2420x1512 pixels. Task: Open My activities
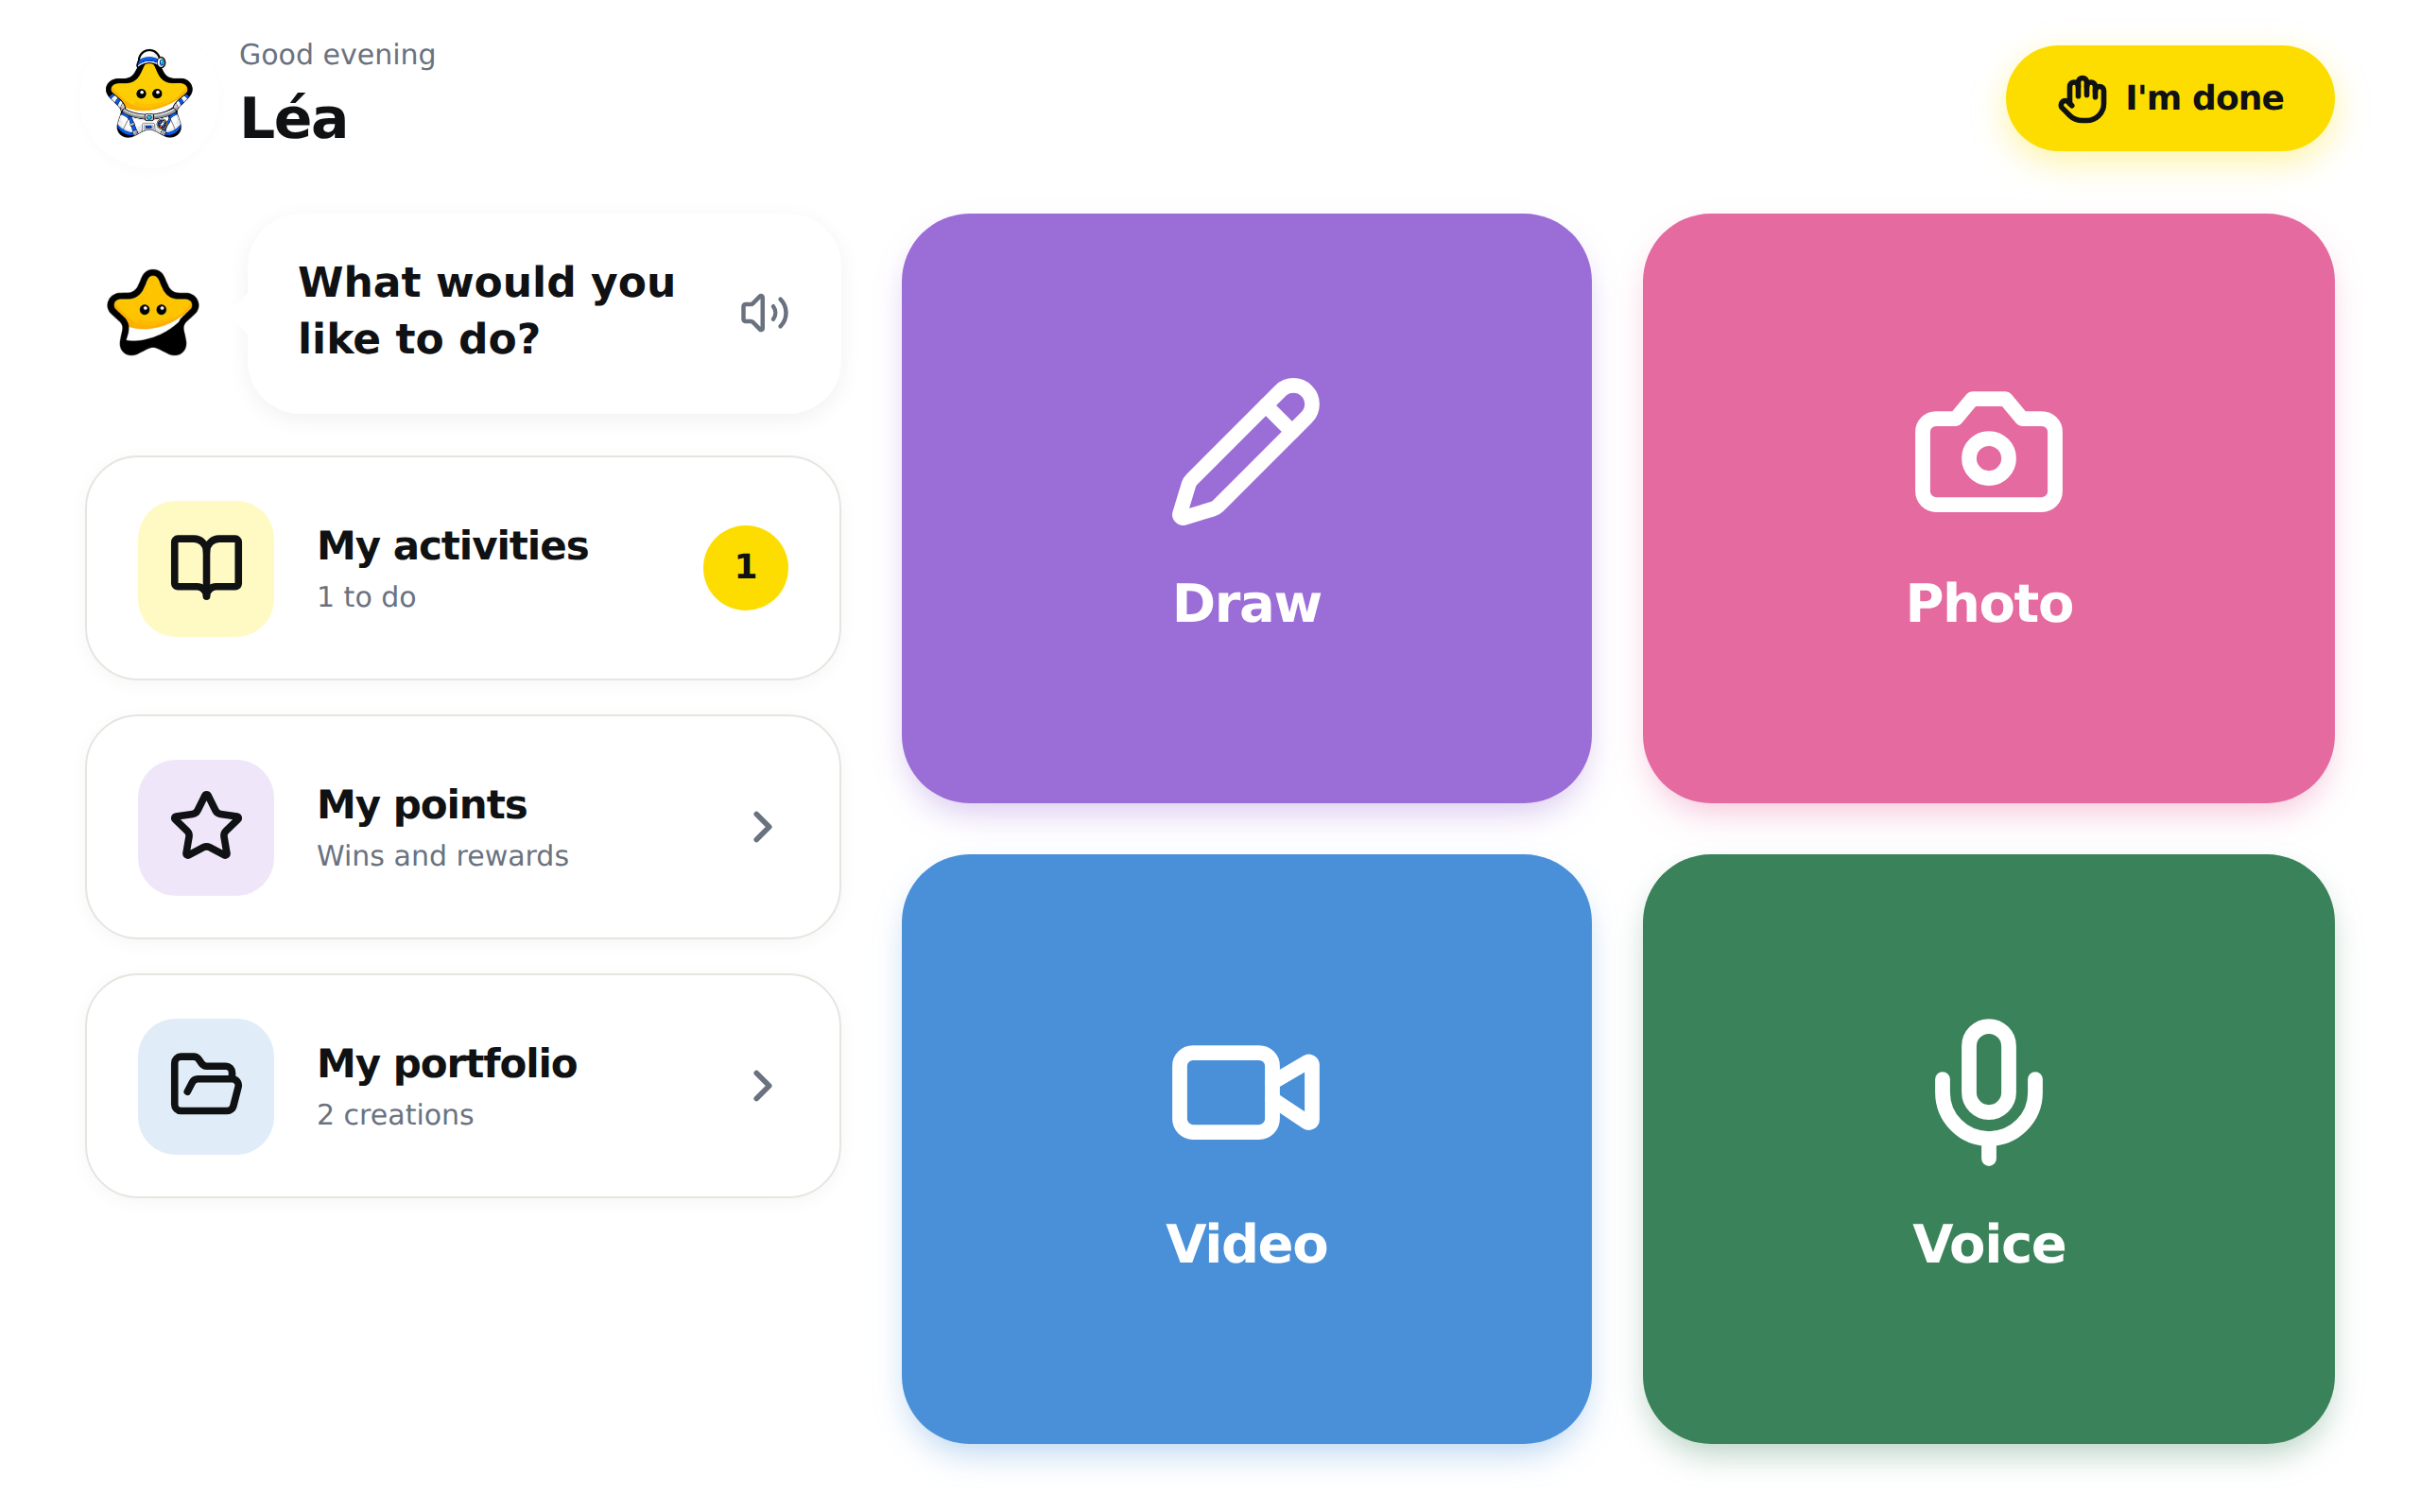(463, 568)
